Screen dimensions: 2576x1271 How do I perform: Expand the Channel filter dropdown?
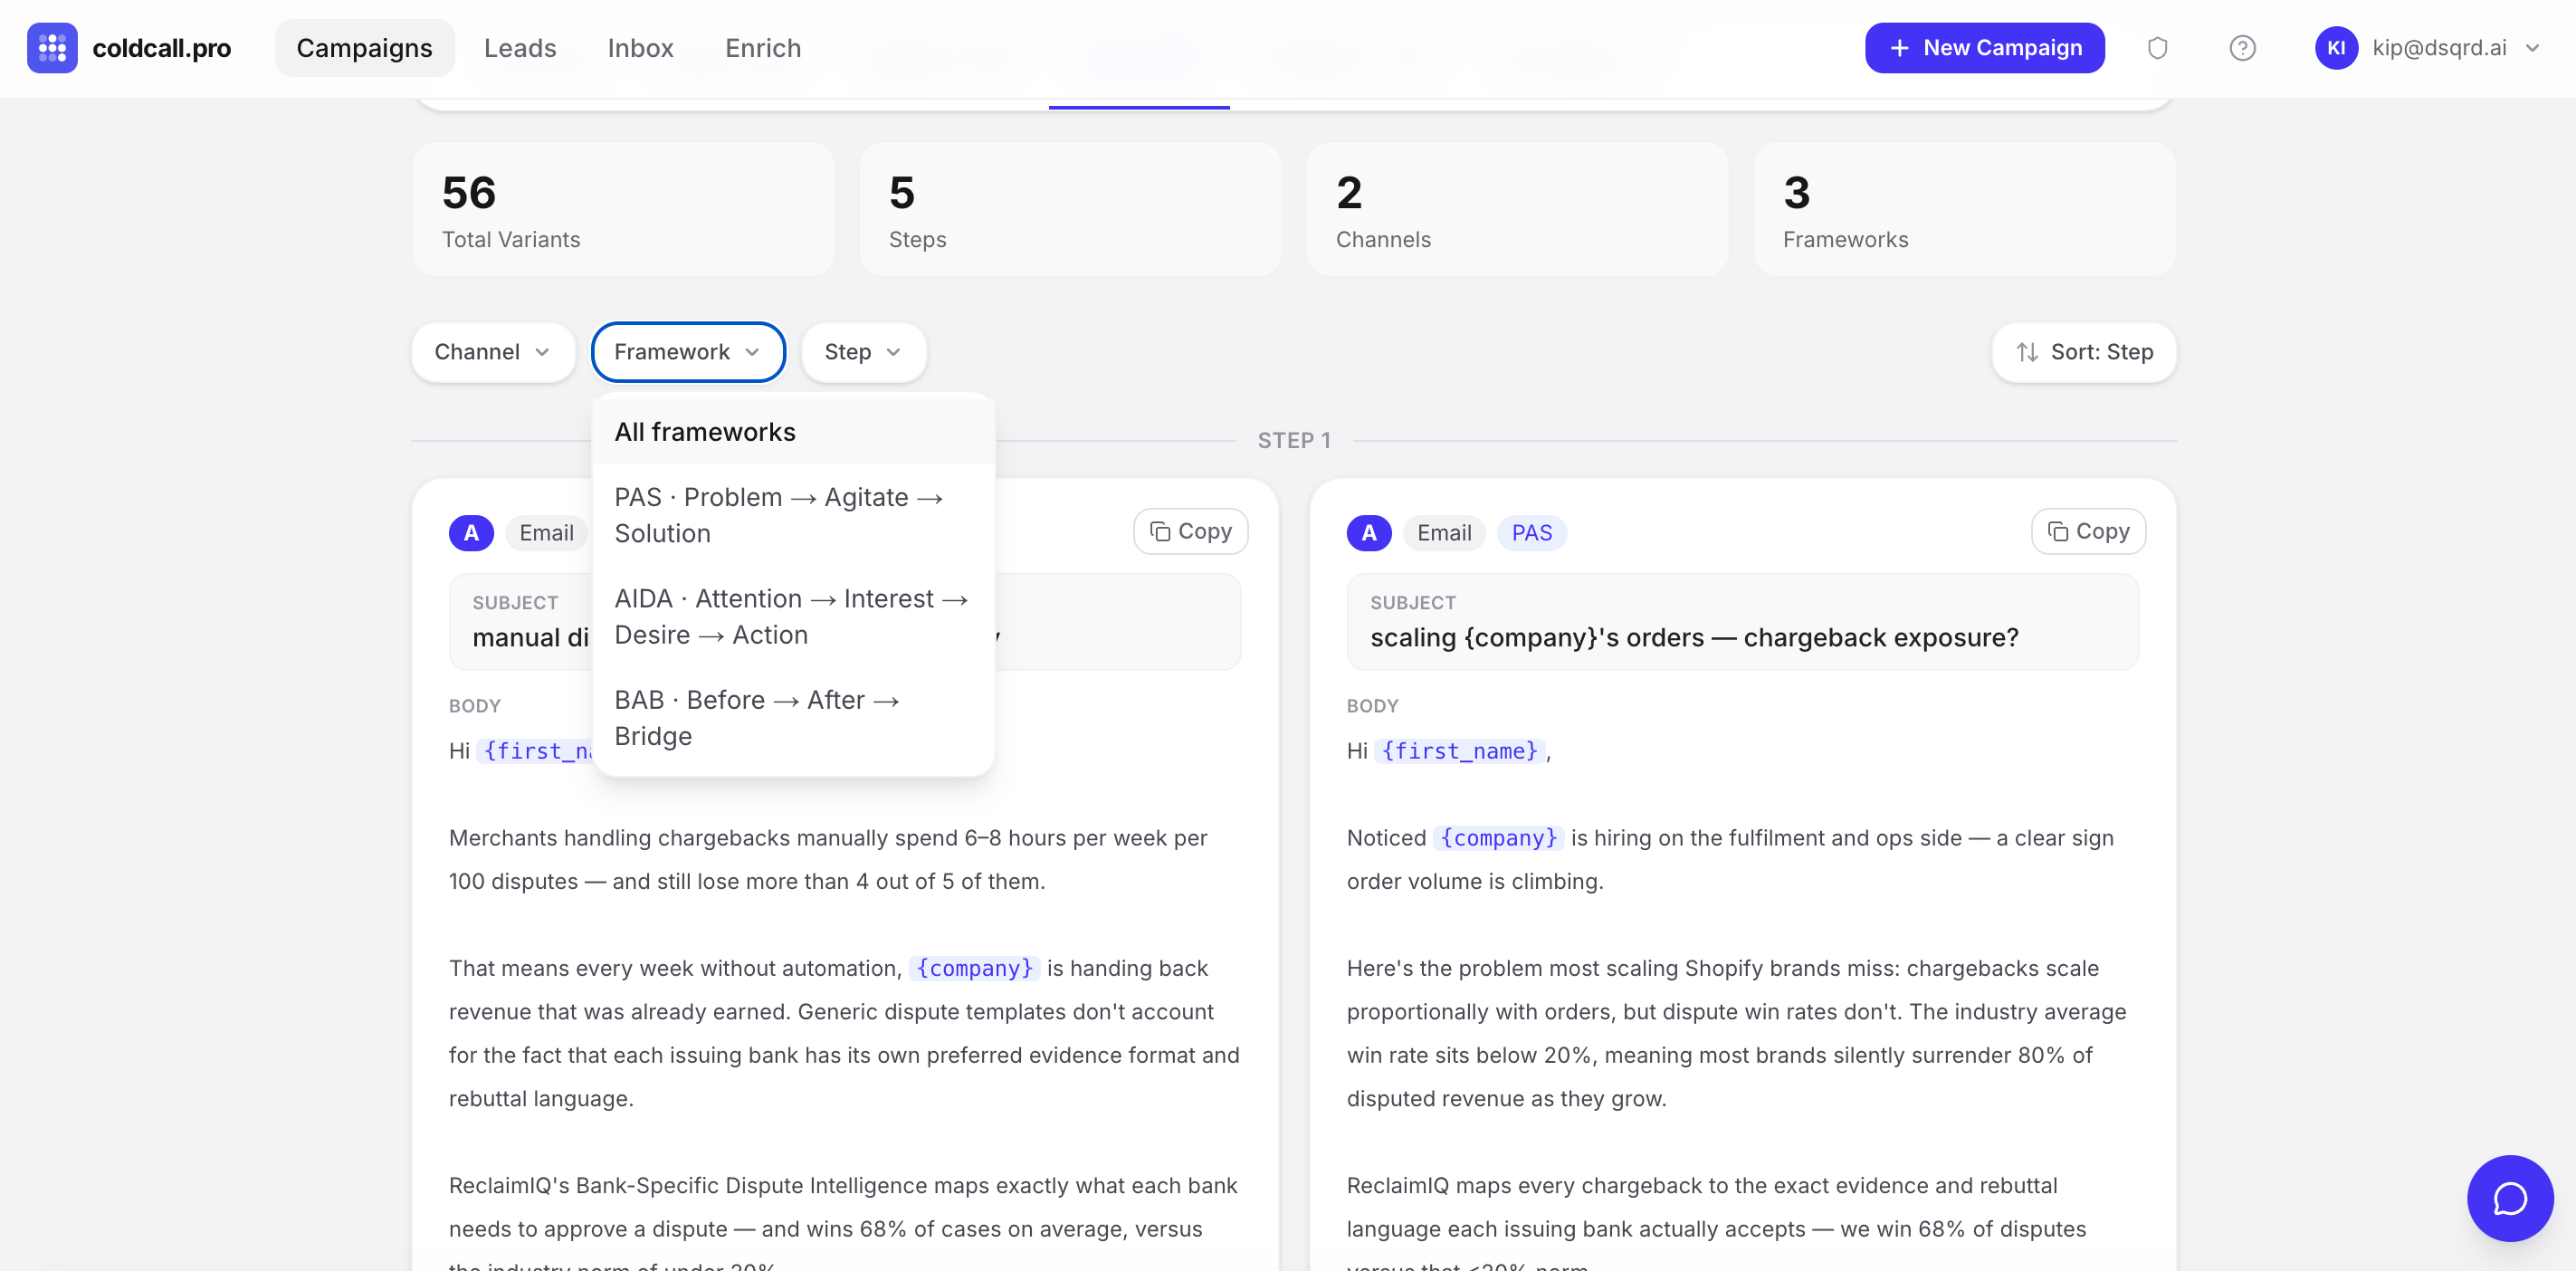point(492,352)
